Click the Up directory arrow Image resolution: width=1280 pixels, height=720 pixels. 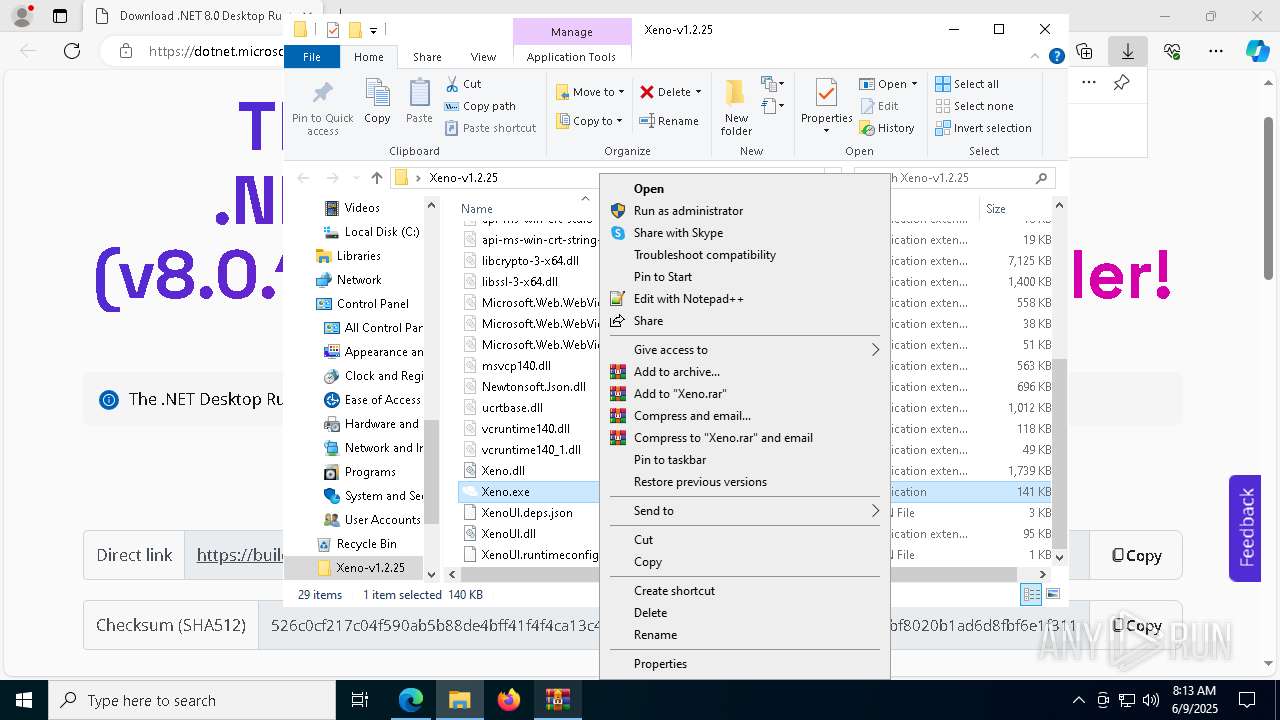coord(376,178)
